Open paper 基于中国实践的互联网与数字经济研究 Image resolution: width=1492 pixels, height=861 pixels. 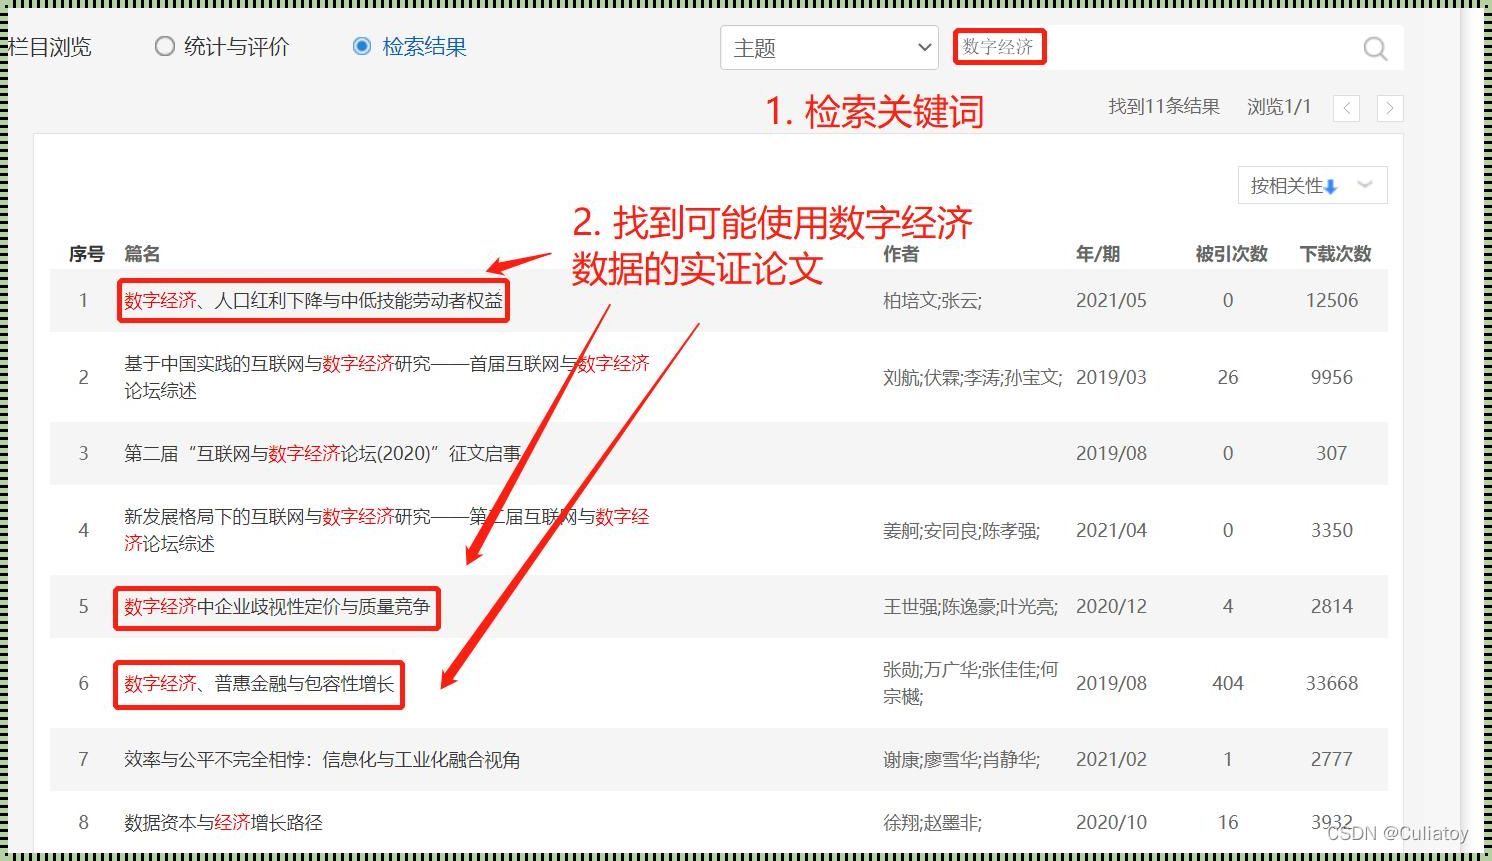[386, 377]
